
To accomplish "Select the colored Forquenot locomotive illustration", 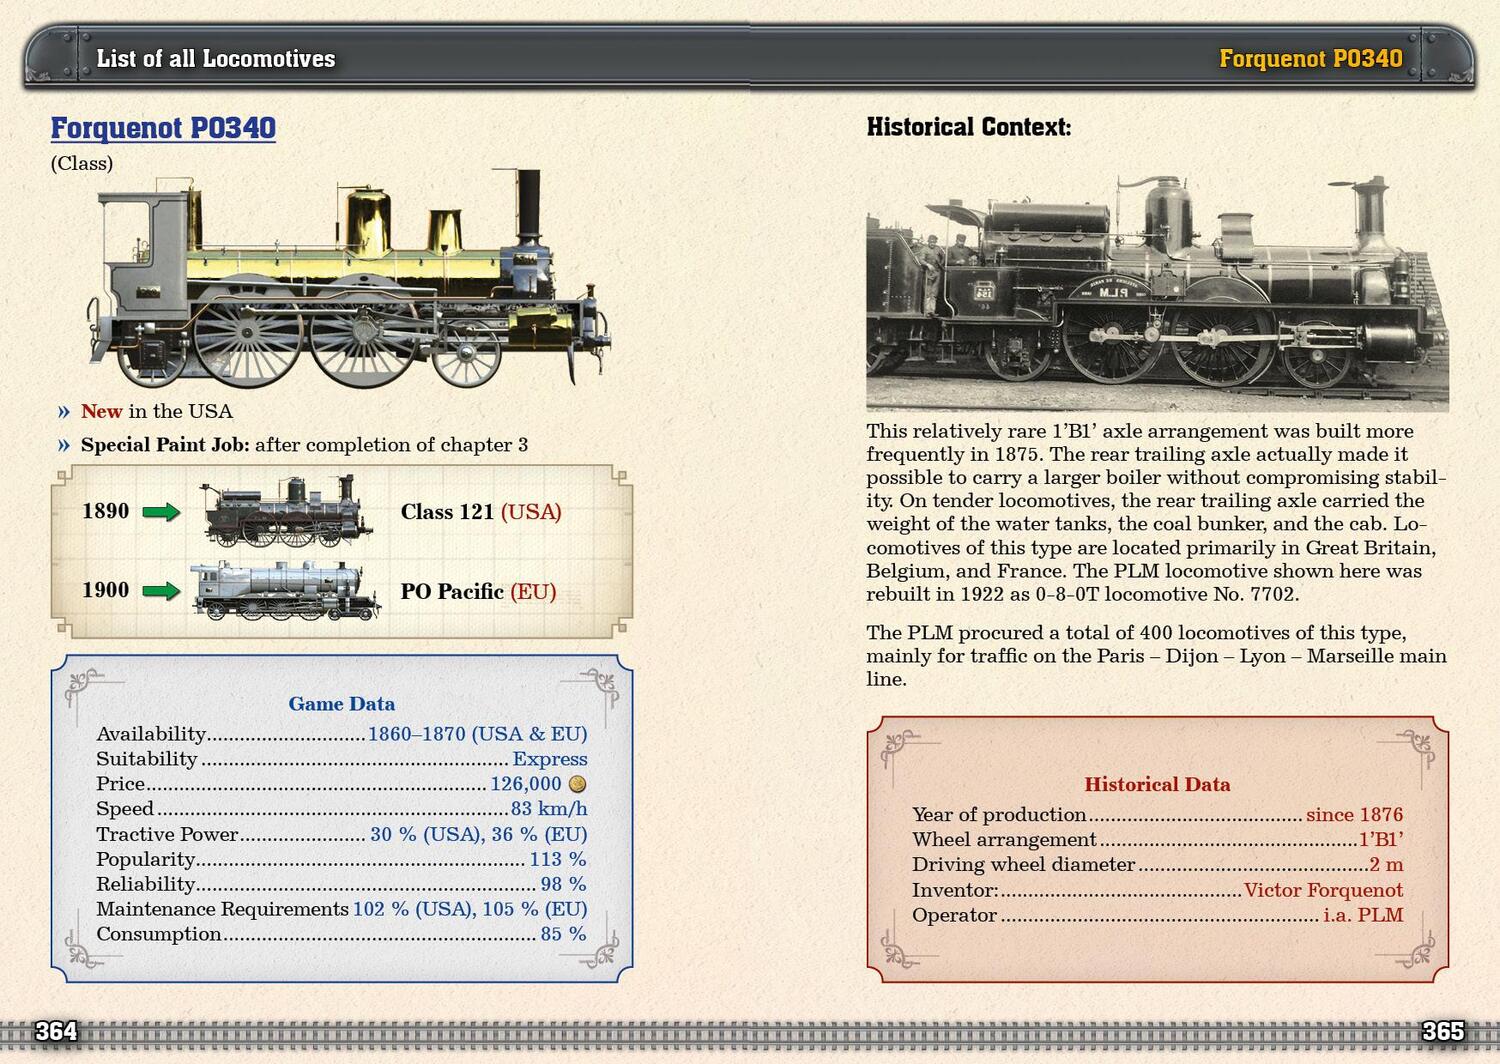I will point(350,279).
